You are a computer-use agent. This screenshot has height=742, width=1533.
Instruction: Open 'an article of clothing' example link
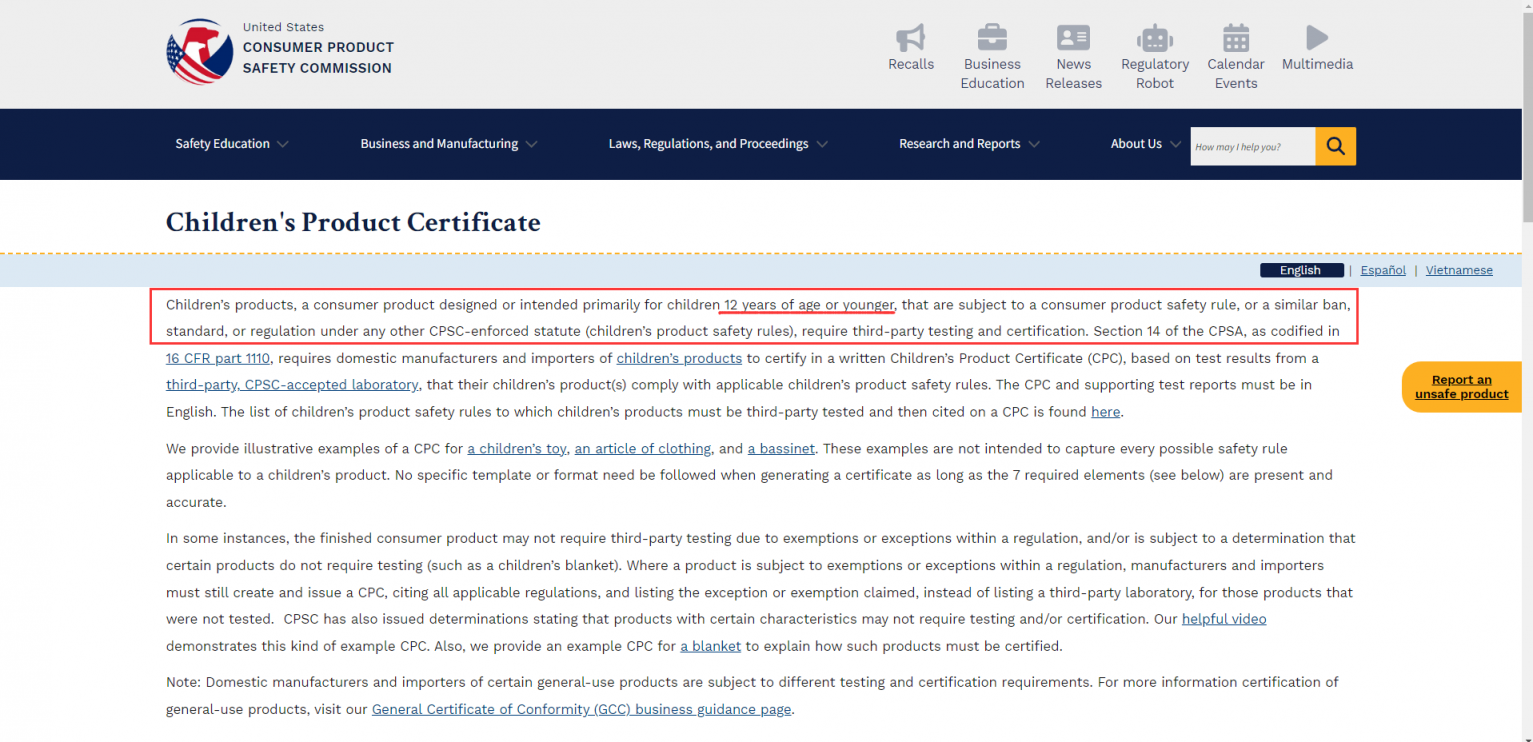coord(643,448)
